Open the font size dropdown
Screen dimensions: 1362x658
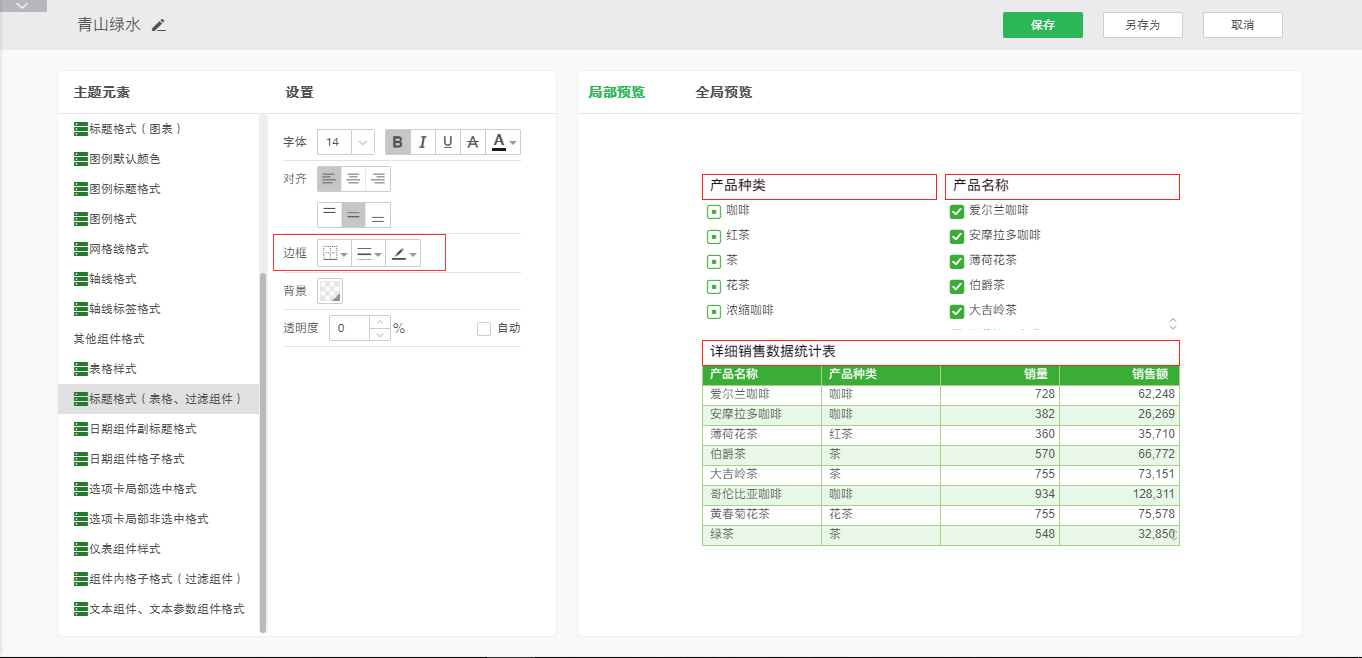pos(362,142)
